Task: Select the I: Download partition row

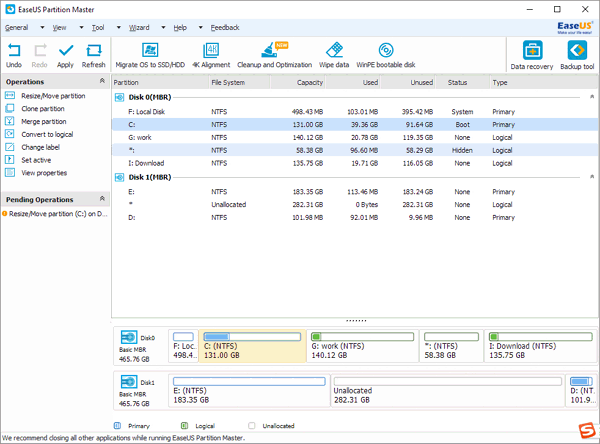Action: coord(355,163)
